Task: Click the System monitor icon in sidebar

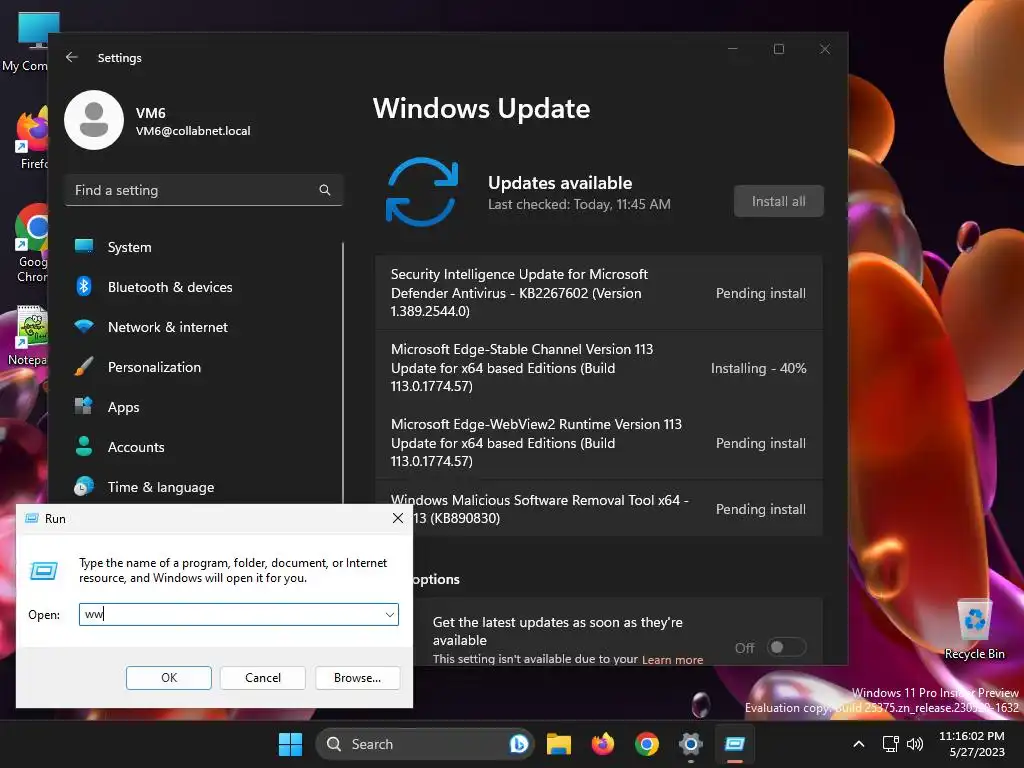Action: point(84,246)
